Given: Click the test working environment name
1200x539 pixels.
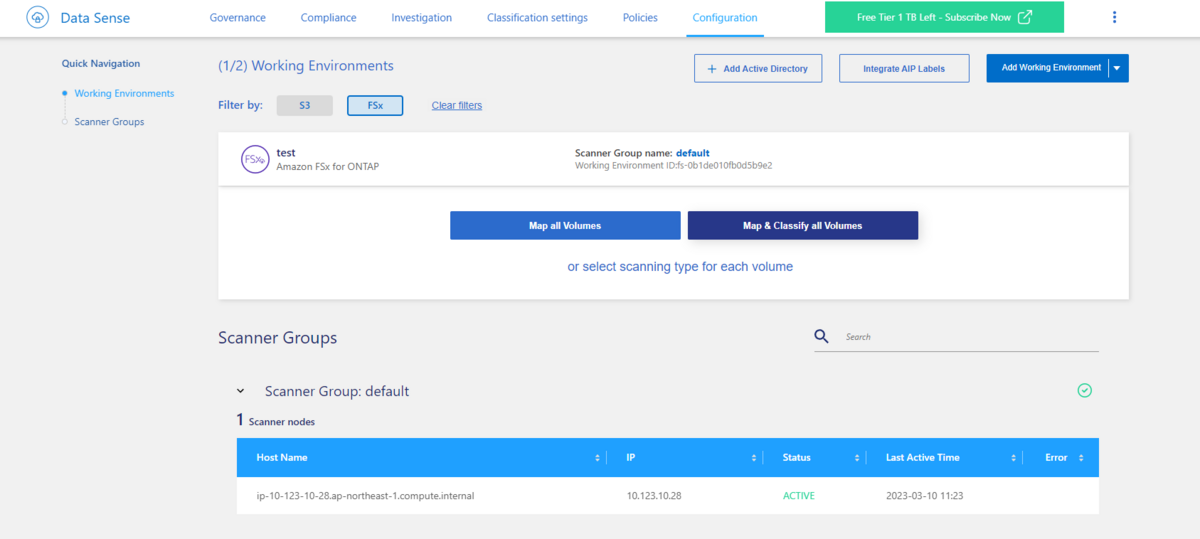Looking at the screenshot, I should 285,153.
